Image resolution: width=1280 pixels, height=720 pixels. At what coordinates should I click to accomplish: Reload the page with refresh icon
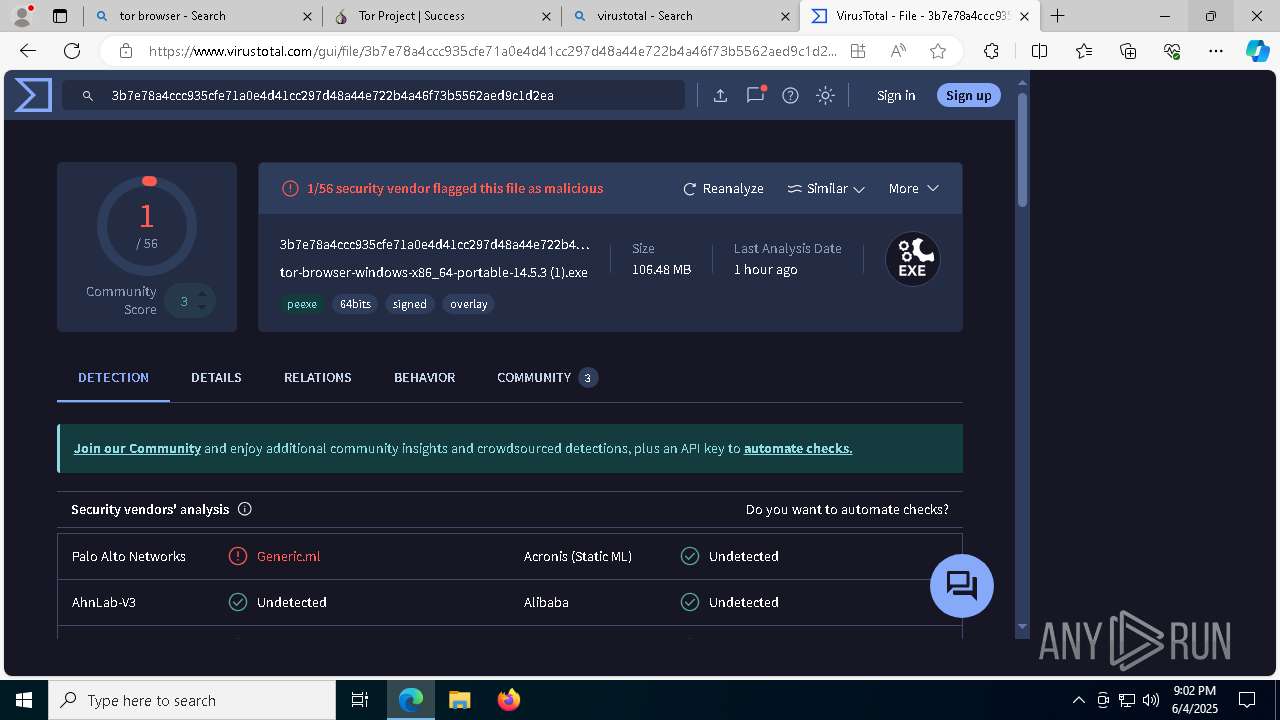(72, 51)
